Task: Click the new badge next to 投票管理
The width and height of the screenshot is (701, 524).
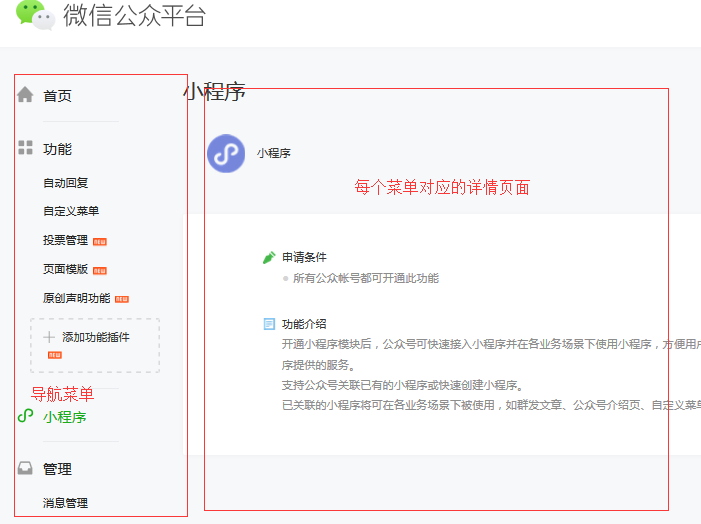Action: click(100, 242)
